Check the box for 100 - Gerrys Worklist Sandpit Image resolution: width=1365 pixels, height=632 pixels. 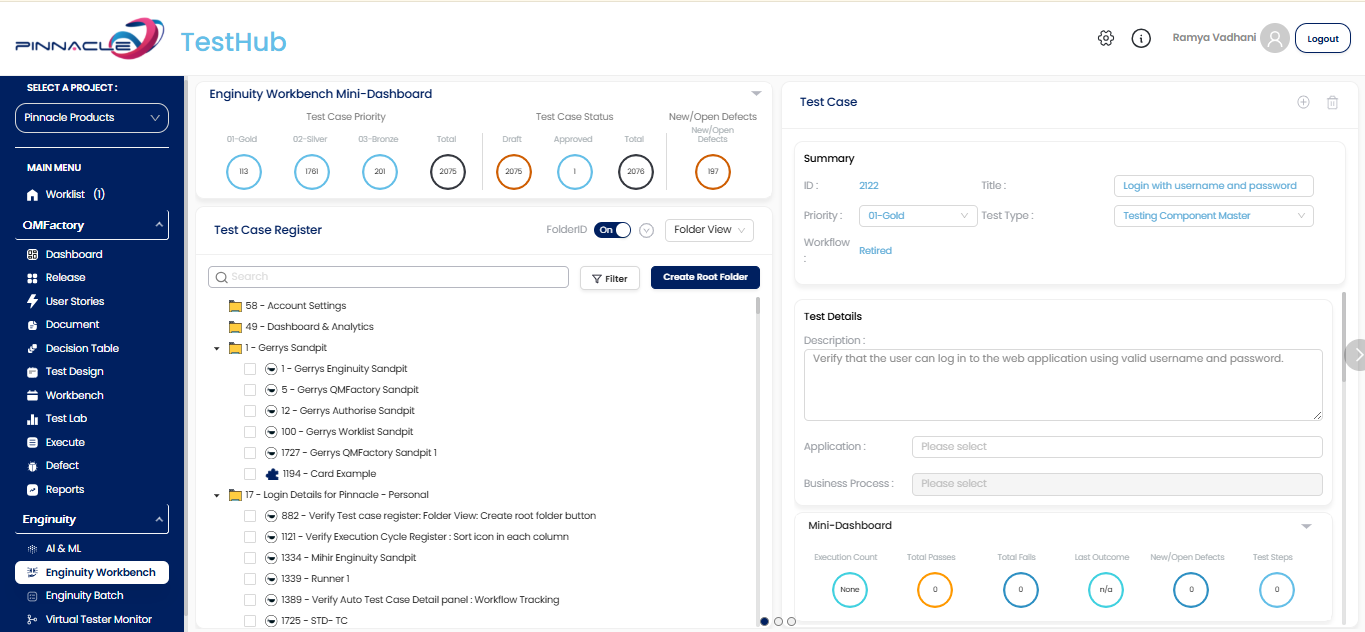tap(250, 432)
